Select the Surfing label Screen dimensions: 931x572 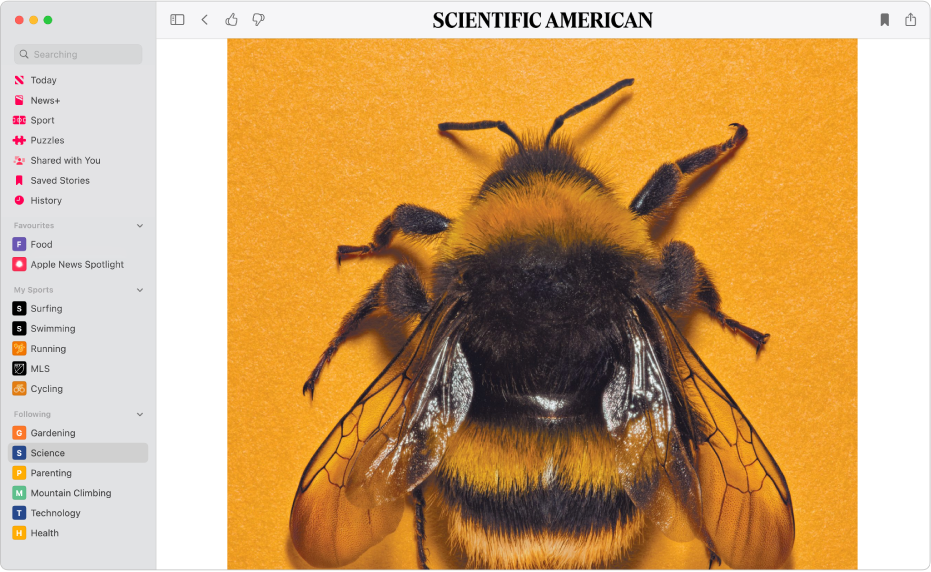click(46, 309)
